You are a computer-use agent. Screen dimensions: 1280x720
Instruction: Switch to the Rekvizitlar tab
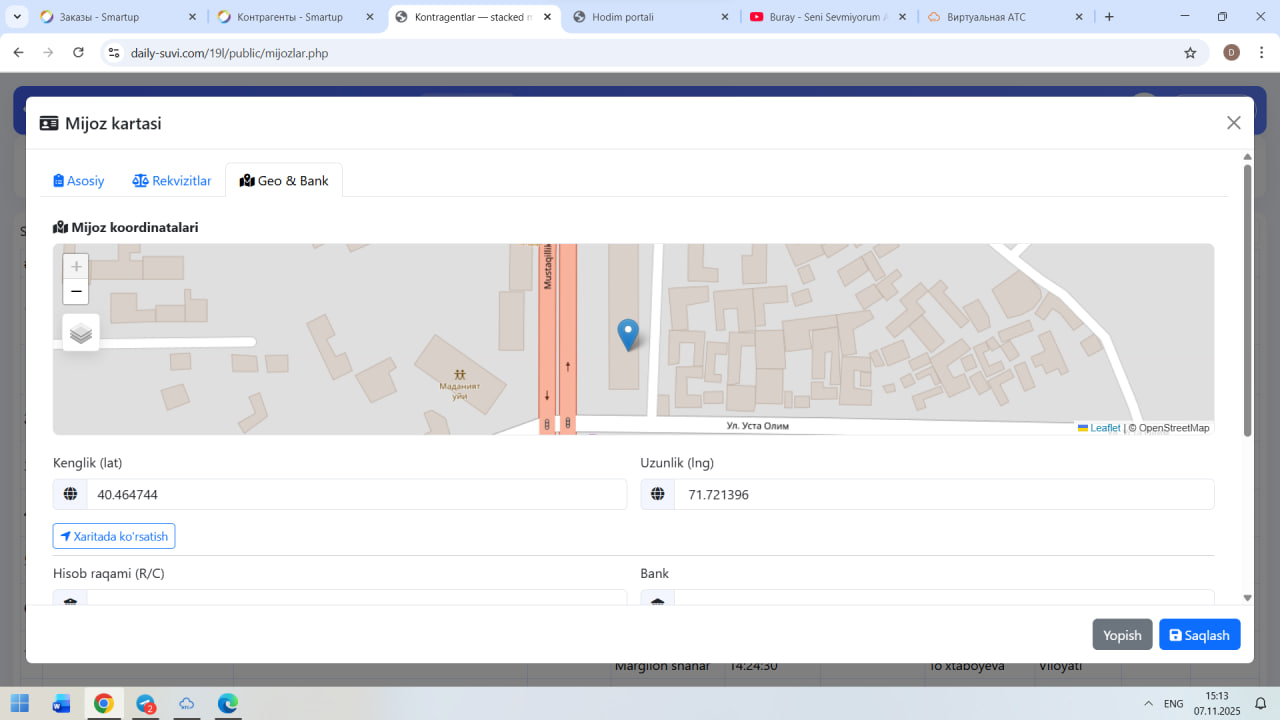click(x=172, y=181)
